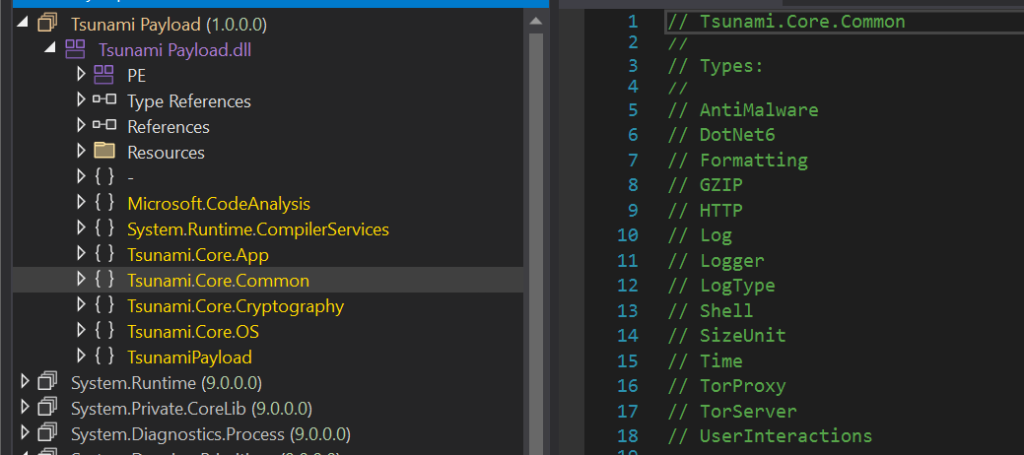Screen dimensions: 1024x455
Task: Click the System.Runtime assembly icon
Action: (48, 382)
